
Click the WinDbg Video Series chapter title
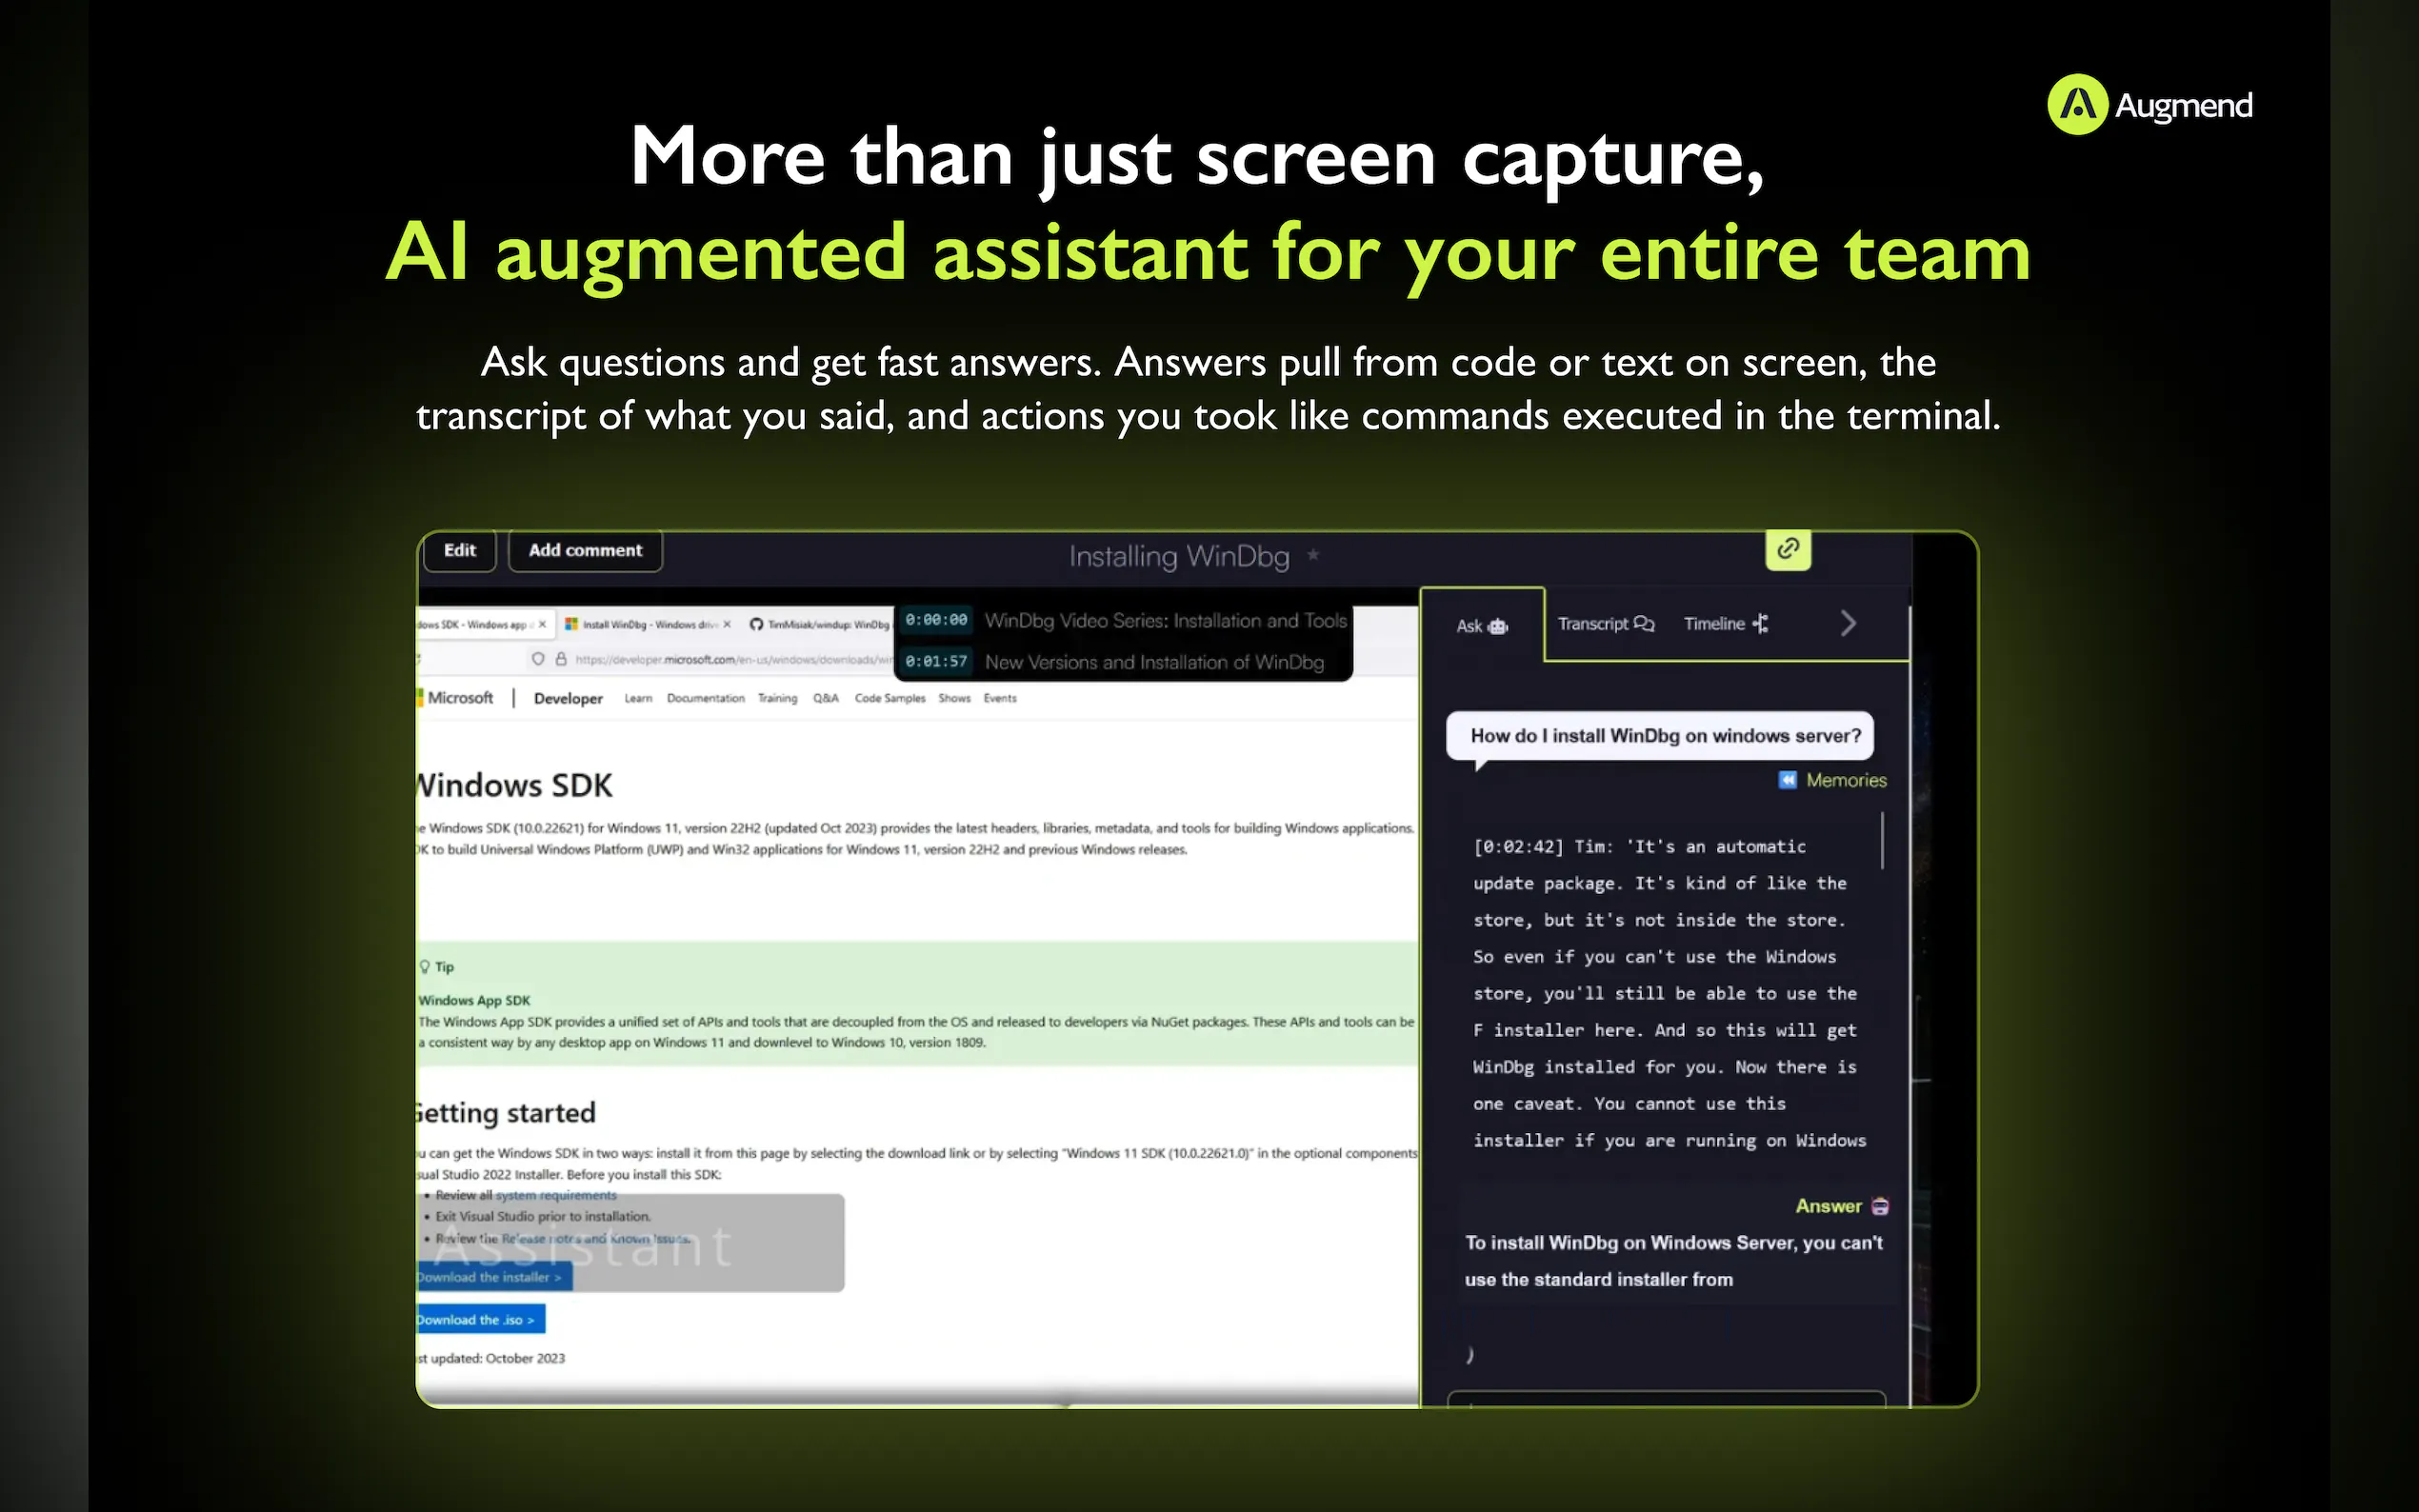1166,620
